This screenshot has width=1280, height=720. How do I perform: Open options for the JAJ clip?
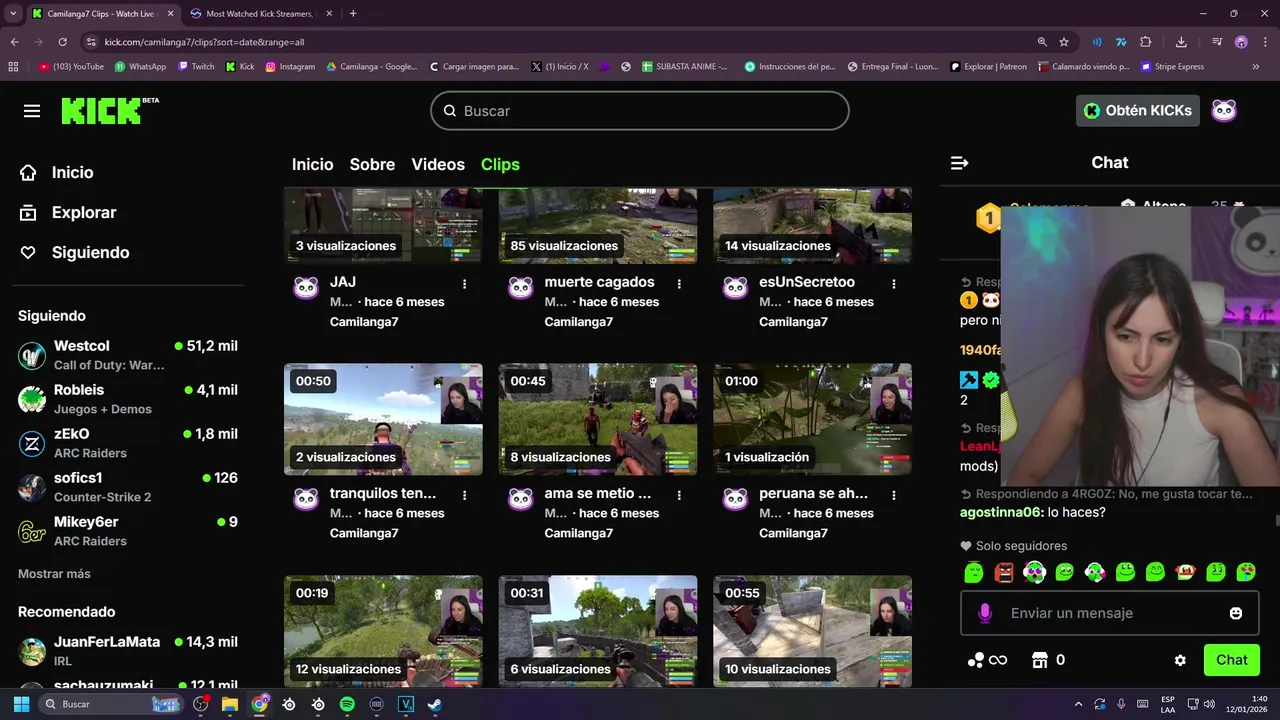click(464, 284)
